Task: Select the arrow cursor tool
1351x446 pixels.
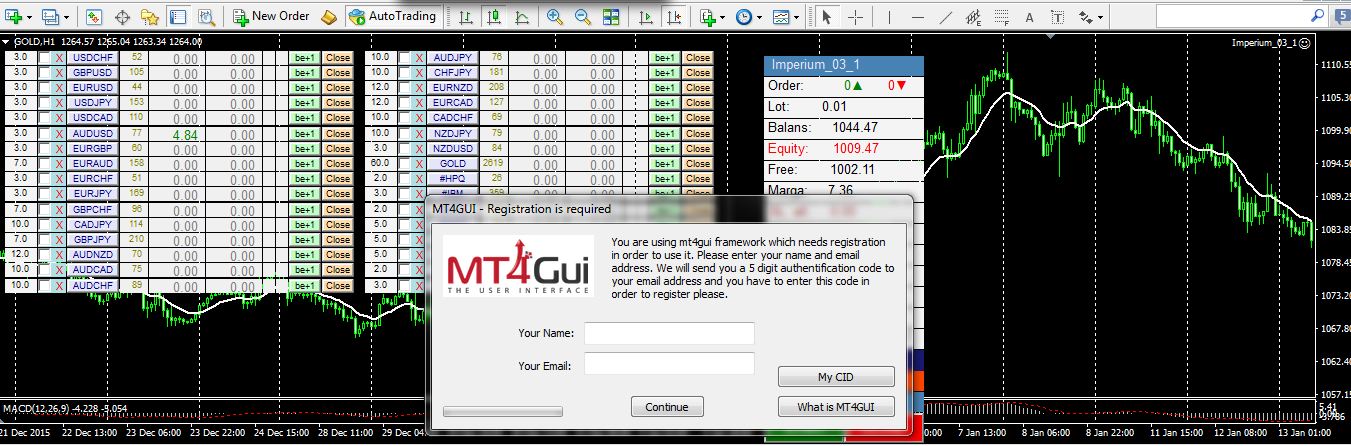Action: pyautogui.click(x=827, y=17)
